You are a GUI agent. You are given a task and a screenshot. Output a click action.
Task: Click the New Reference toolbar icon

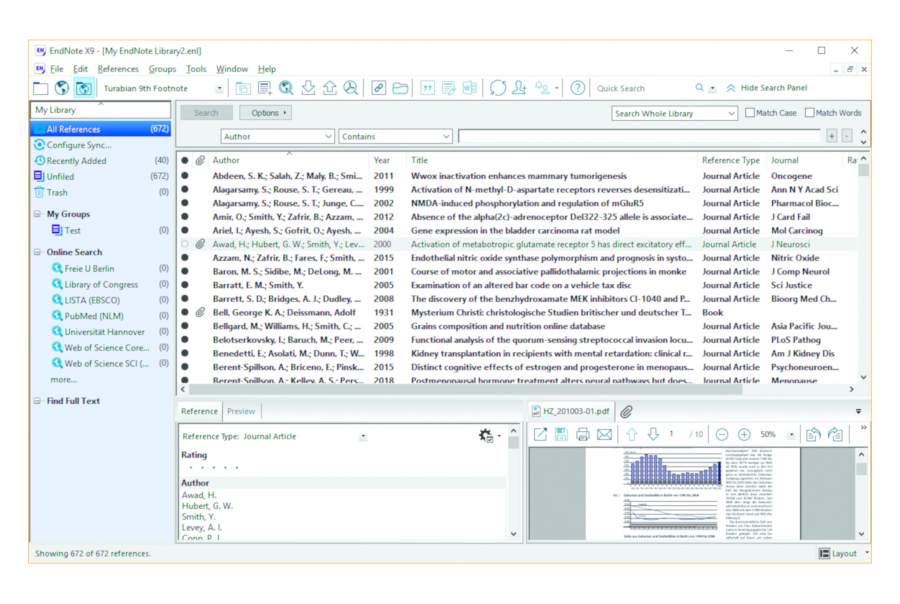265,88
